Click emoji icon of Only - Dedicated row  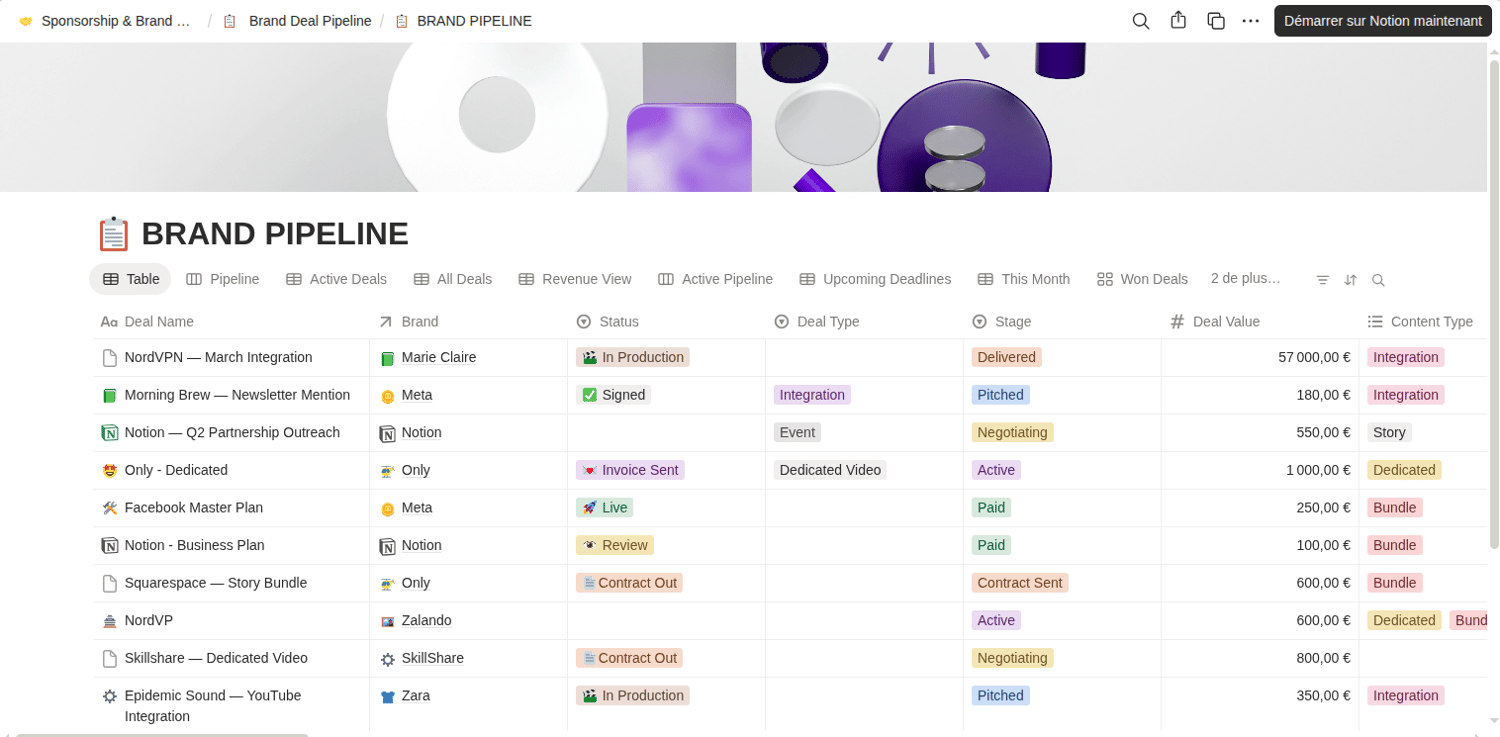tap(110, 471)
